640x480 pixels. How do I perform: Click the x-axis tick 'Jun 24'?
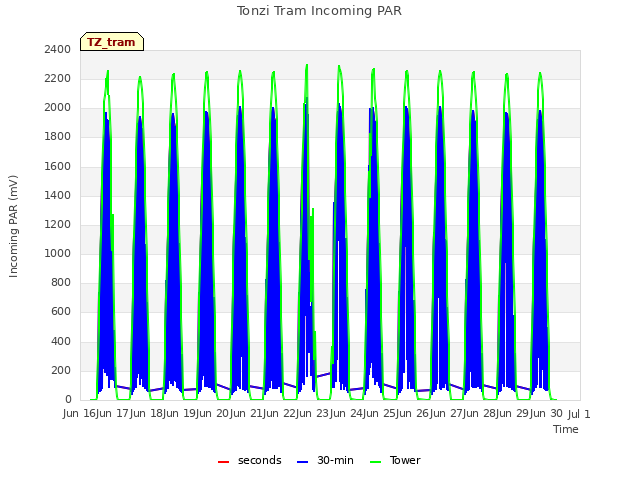[x=347, y=413]
